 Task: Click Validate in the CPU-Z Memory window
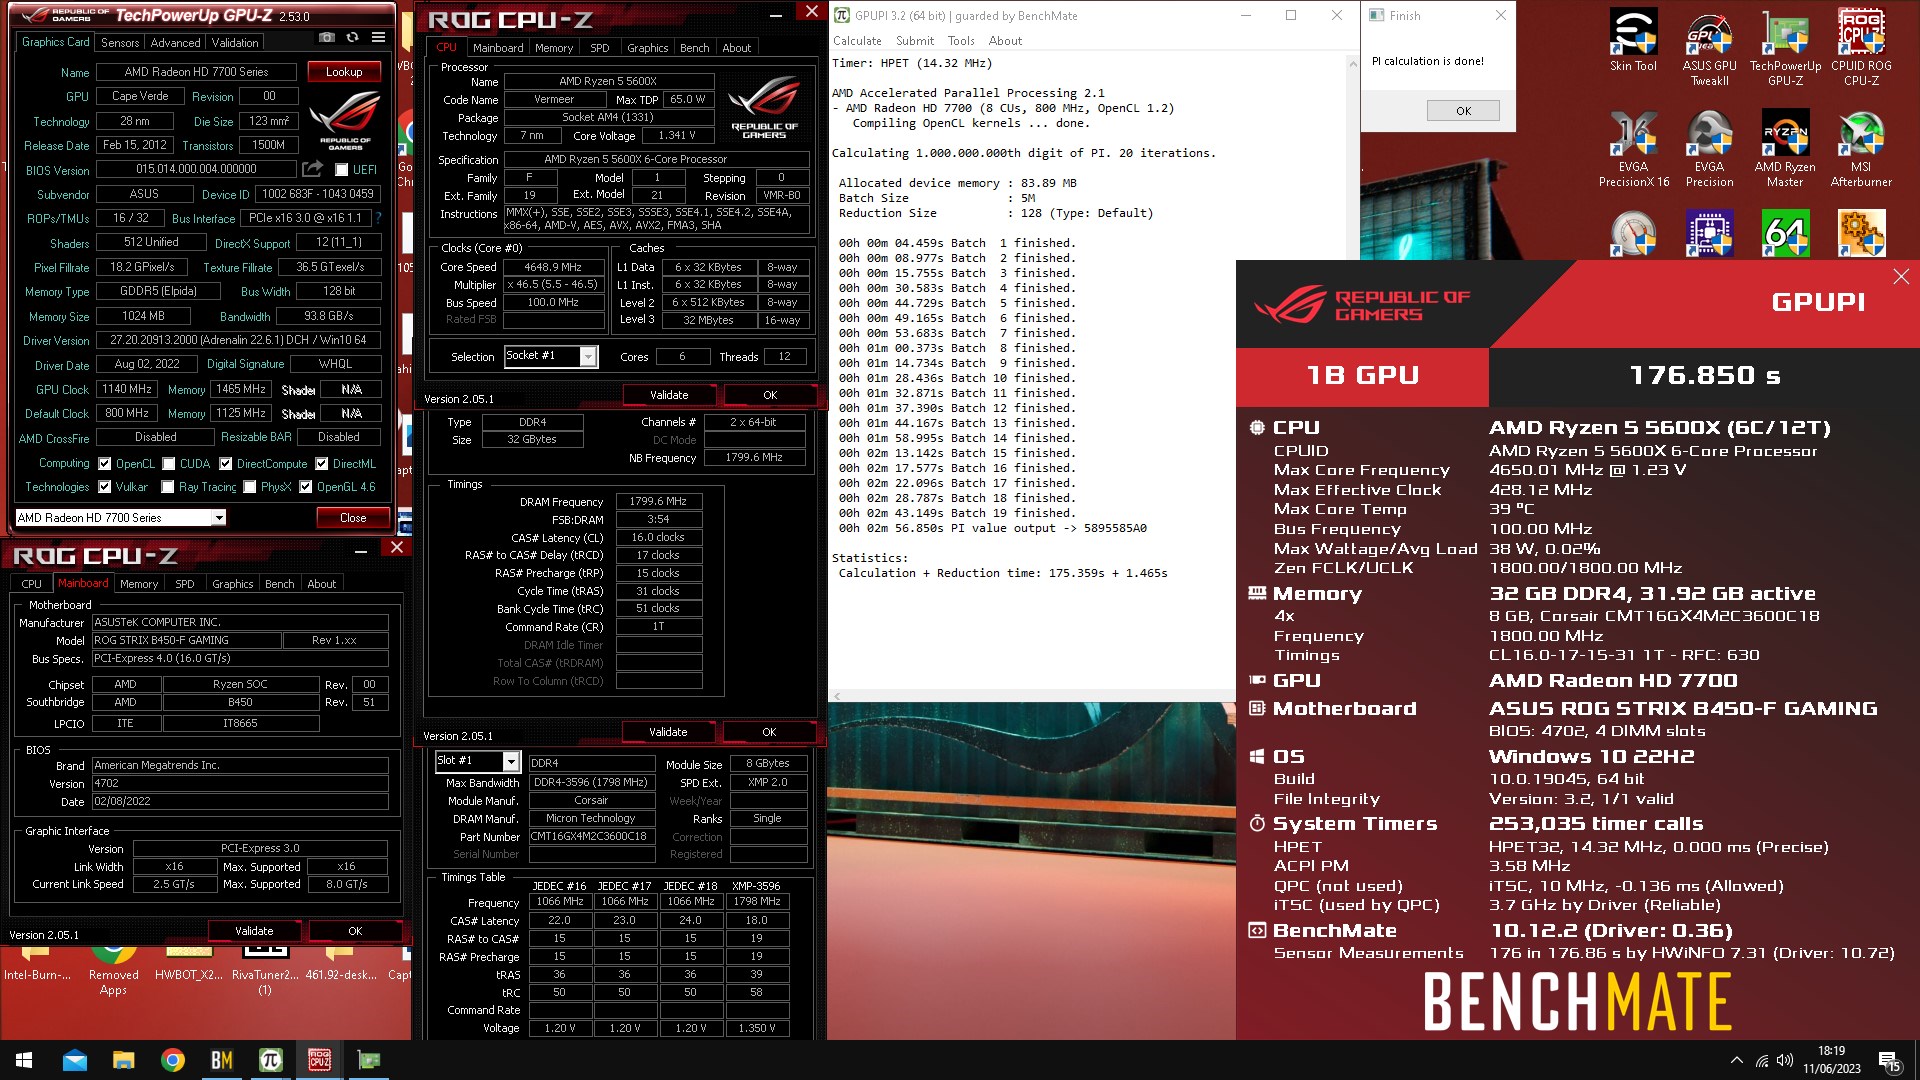668,732
